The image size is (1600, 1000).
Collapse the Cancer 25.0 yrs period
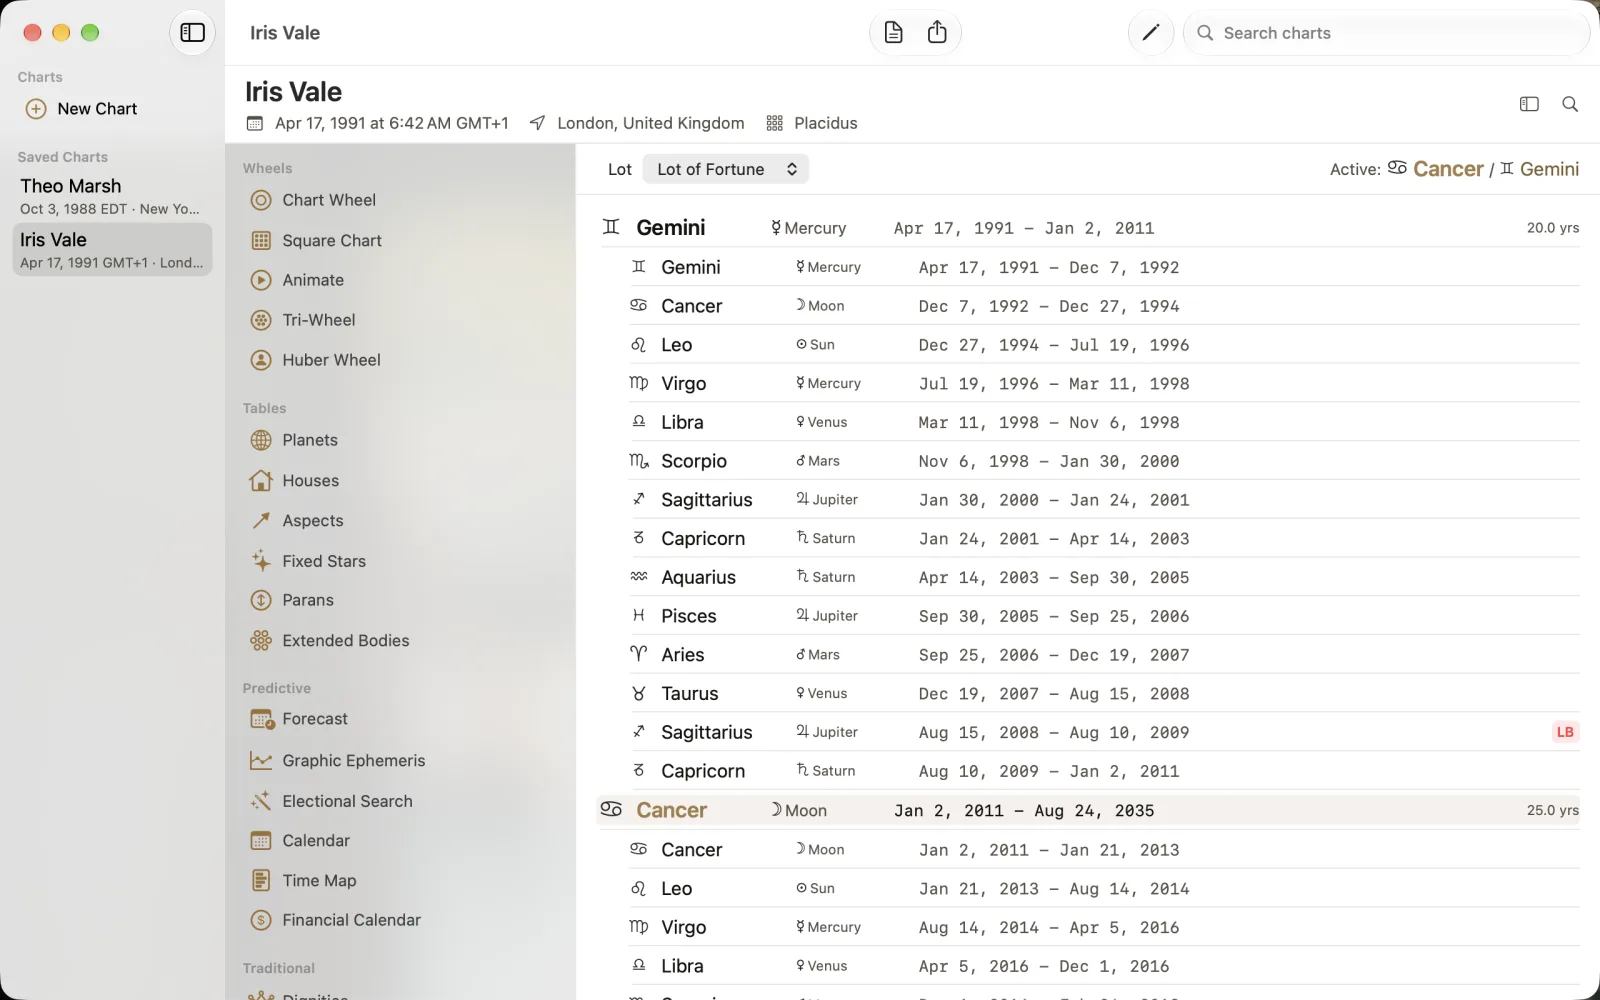[x=1088, y=811]
